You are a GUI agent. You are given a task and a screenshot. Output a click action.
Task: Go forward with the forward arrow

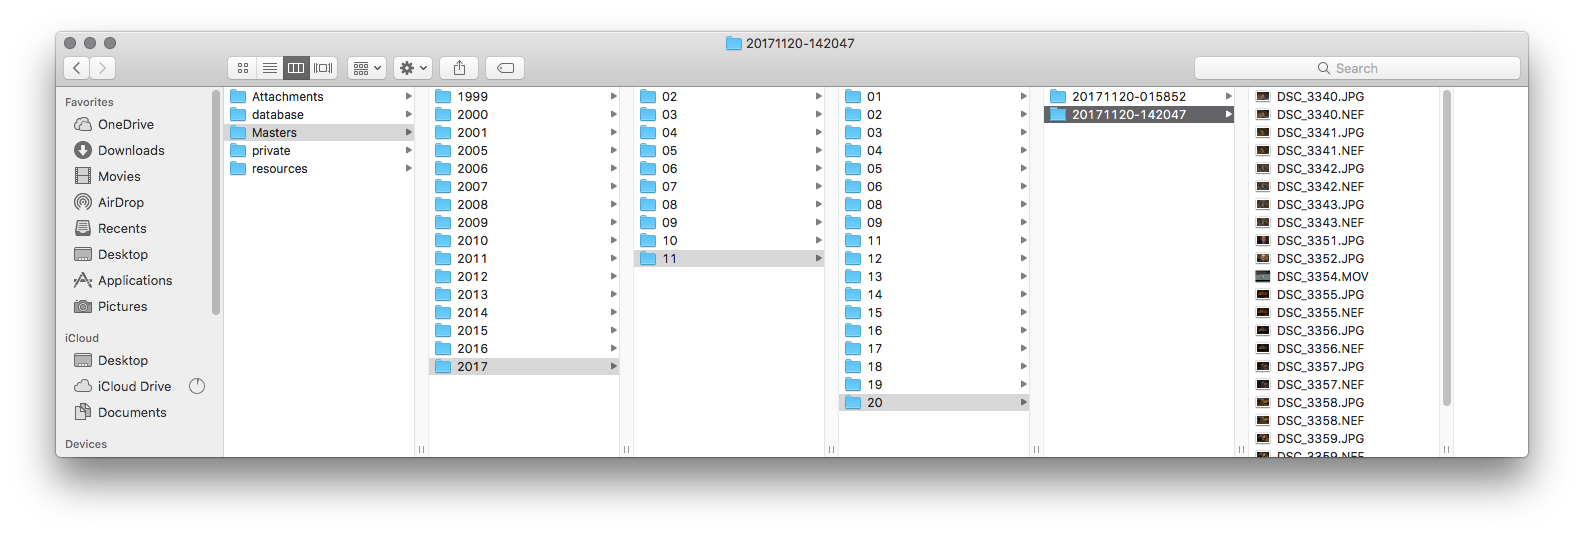[x=103, y=68]
